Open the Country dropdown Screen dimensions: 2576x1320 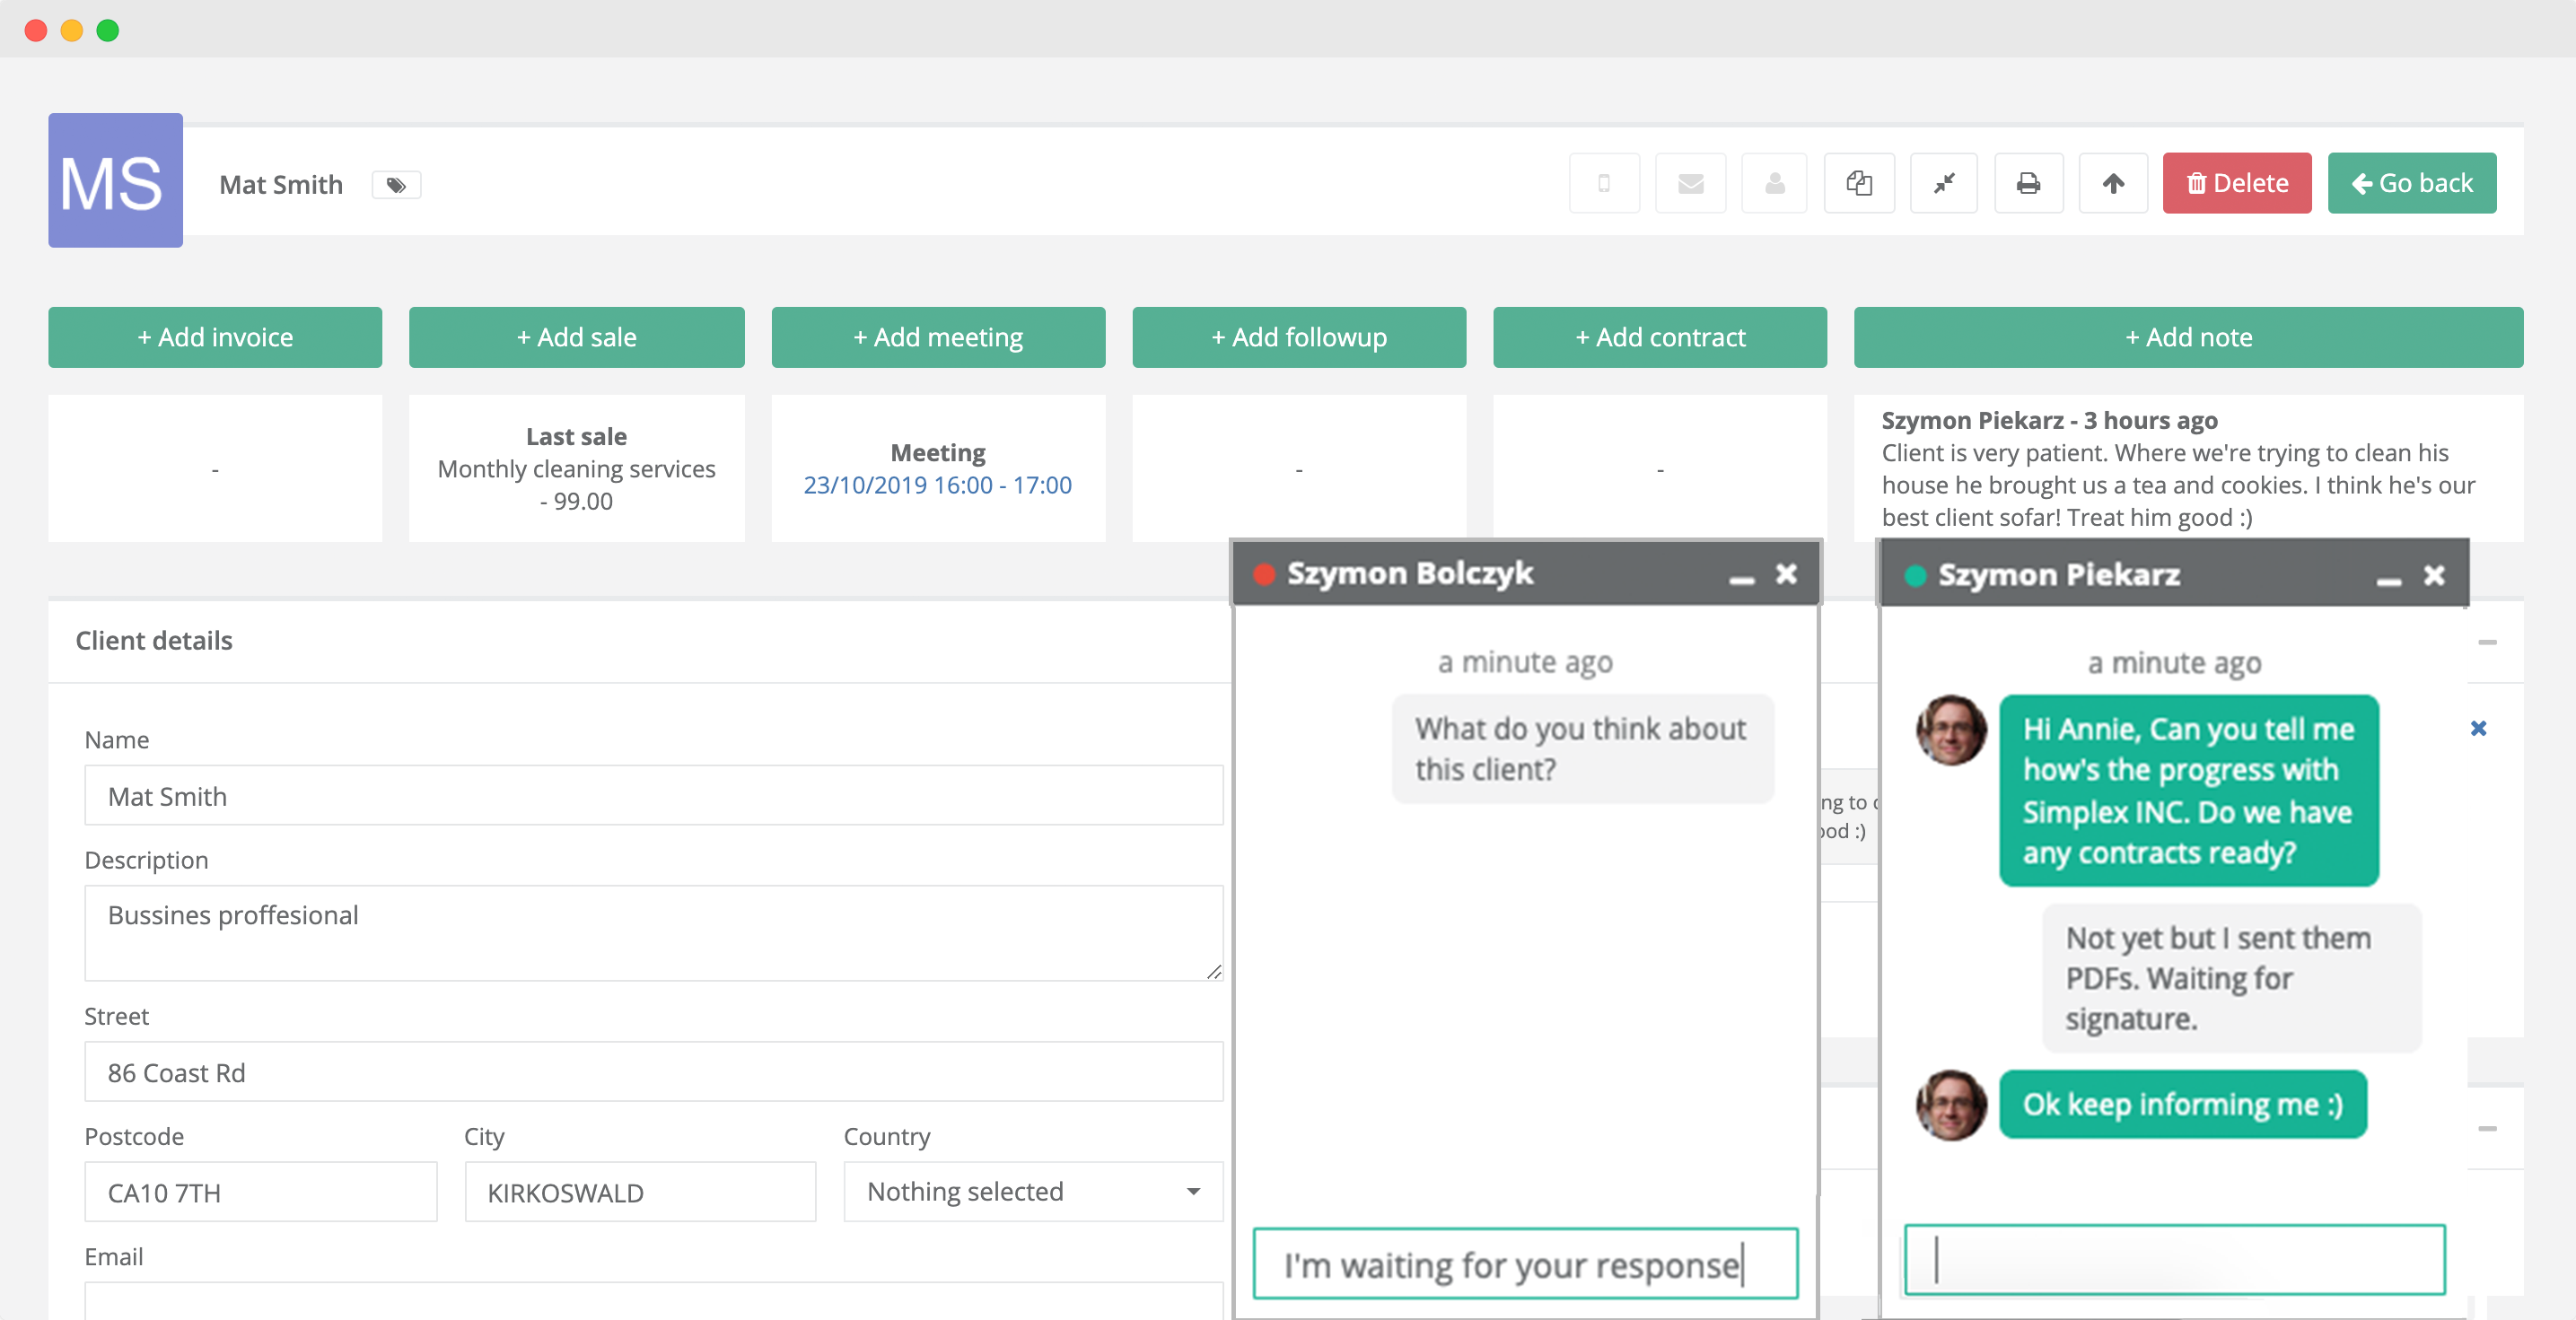point(1032,1191)
